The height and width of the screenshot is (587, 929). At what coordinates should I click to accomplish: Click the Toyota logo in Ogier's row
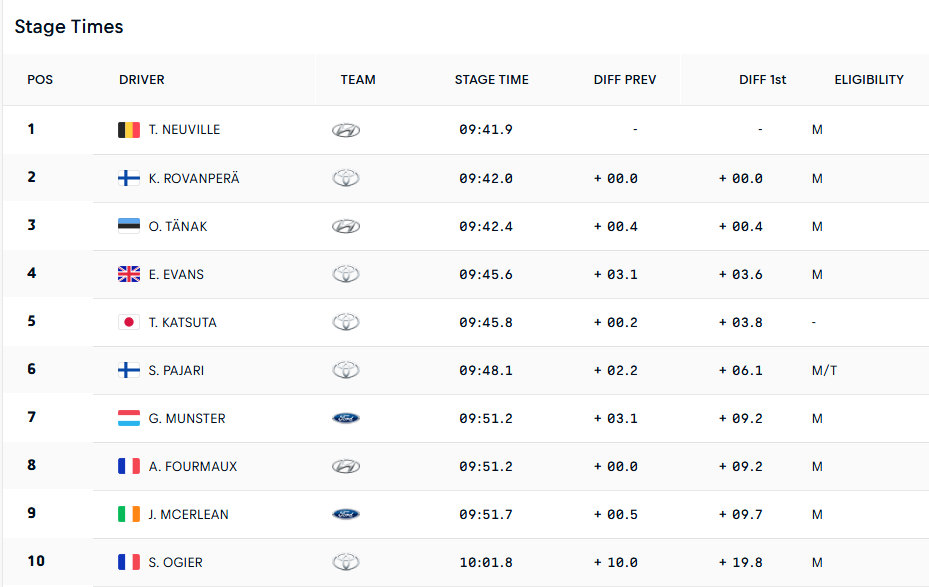click(x=346, y=562)
